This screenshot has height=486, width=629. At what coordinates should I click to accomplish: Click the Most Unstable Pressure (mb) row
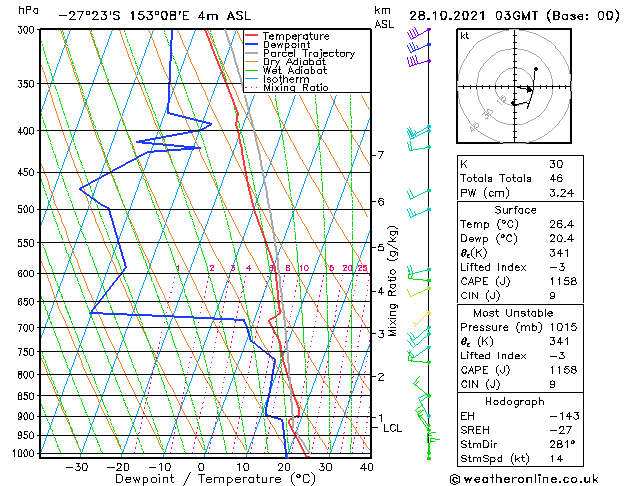point(520,327)
